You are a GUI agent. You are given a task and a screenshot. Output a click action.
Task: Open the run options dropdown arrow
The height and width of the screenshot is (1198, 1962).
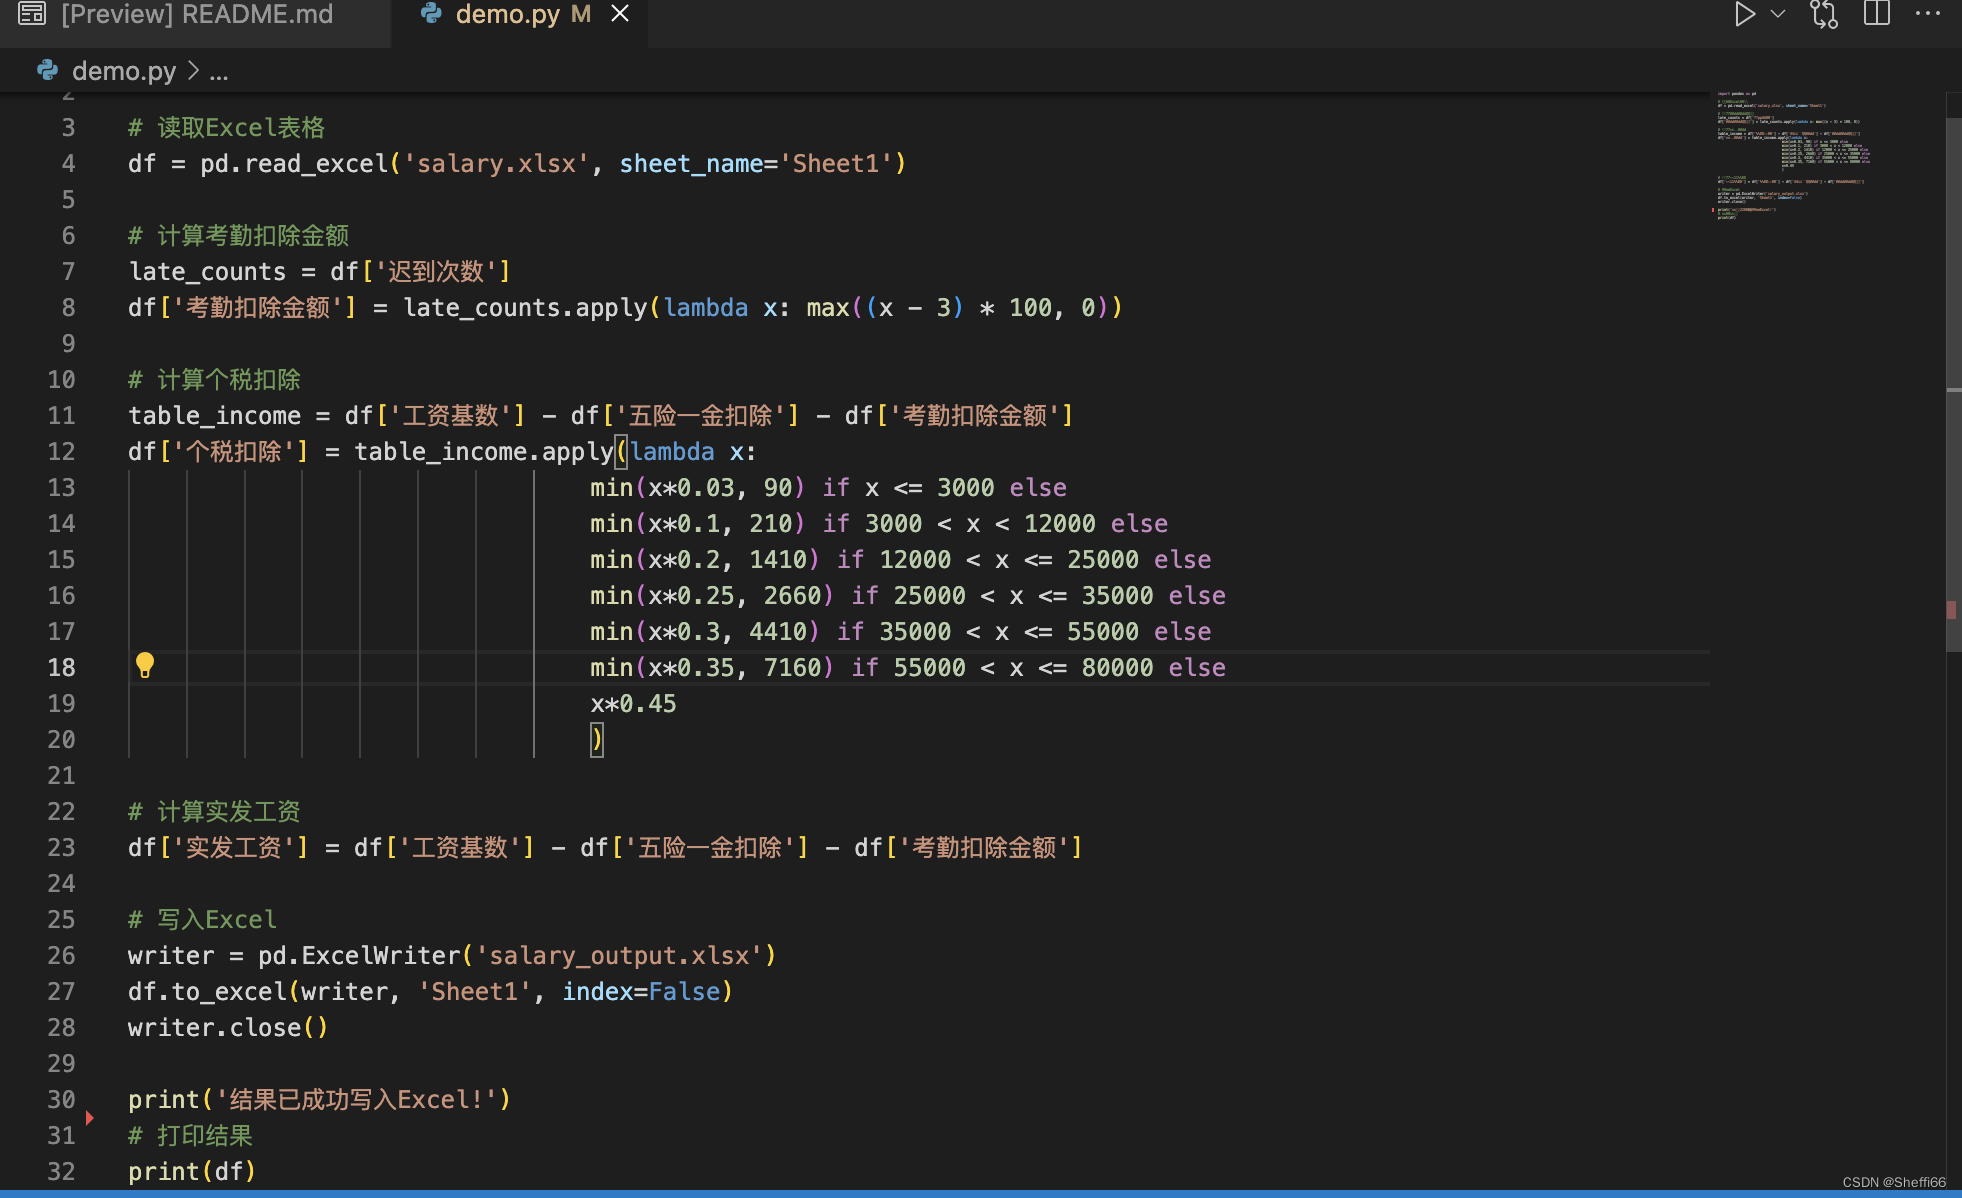(1778, 14)
